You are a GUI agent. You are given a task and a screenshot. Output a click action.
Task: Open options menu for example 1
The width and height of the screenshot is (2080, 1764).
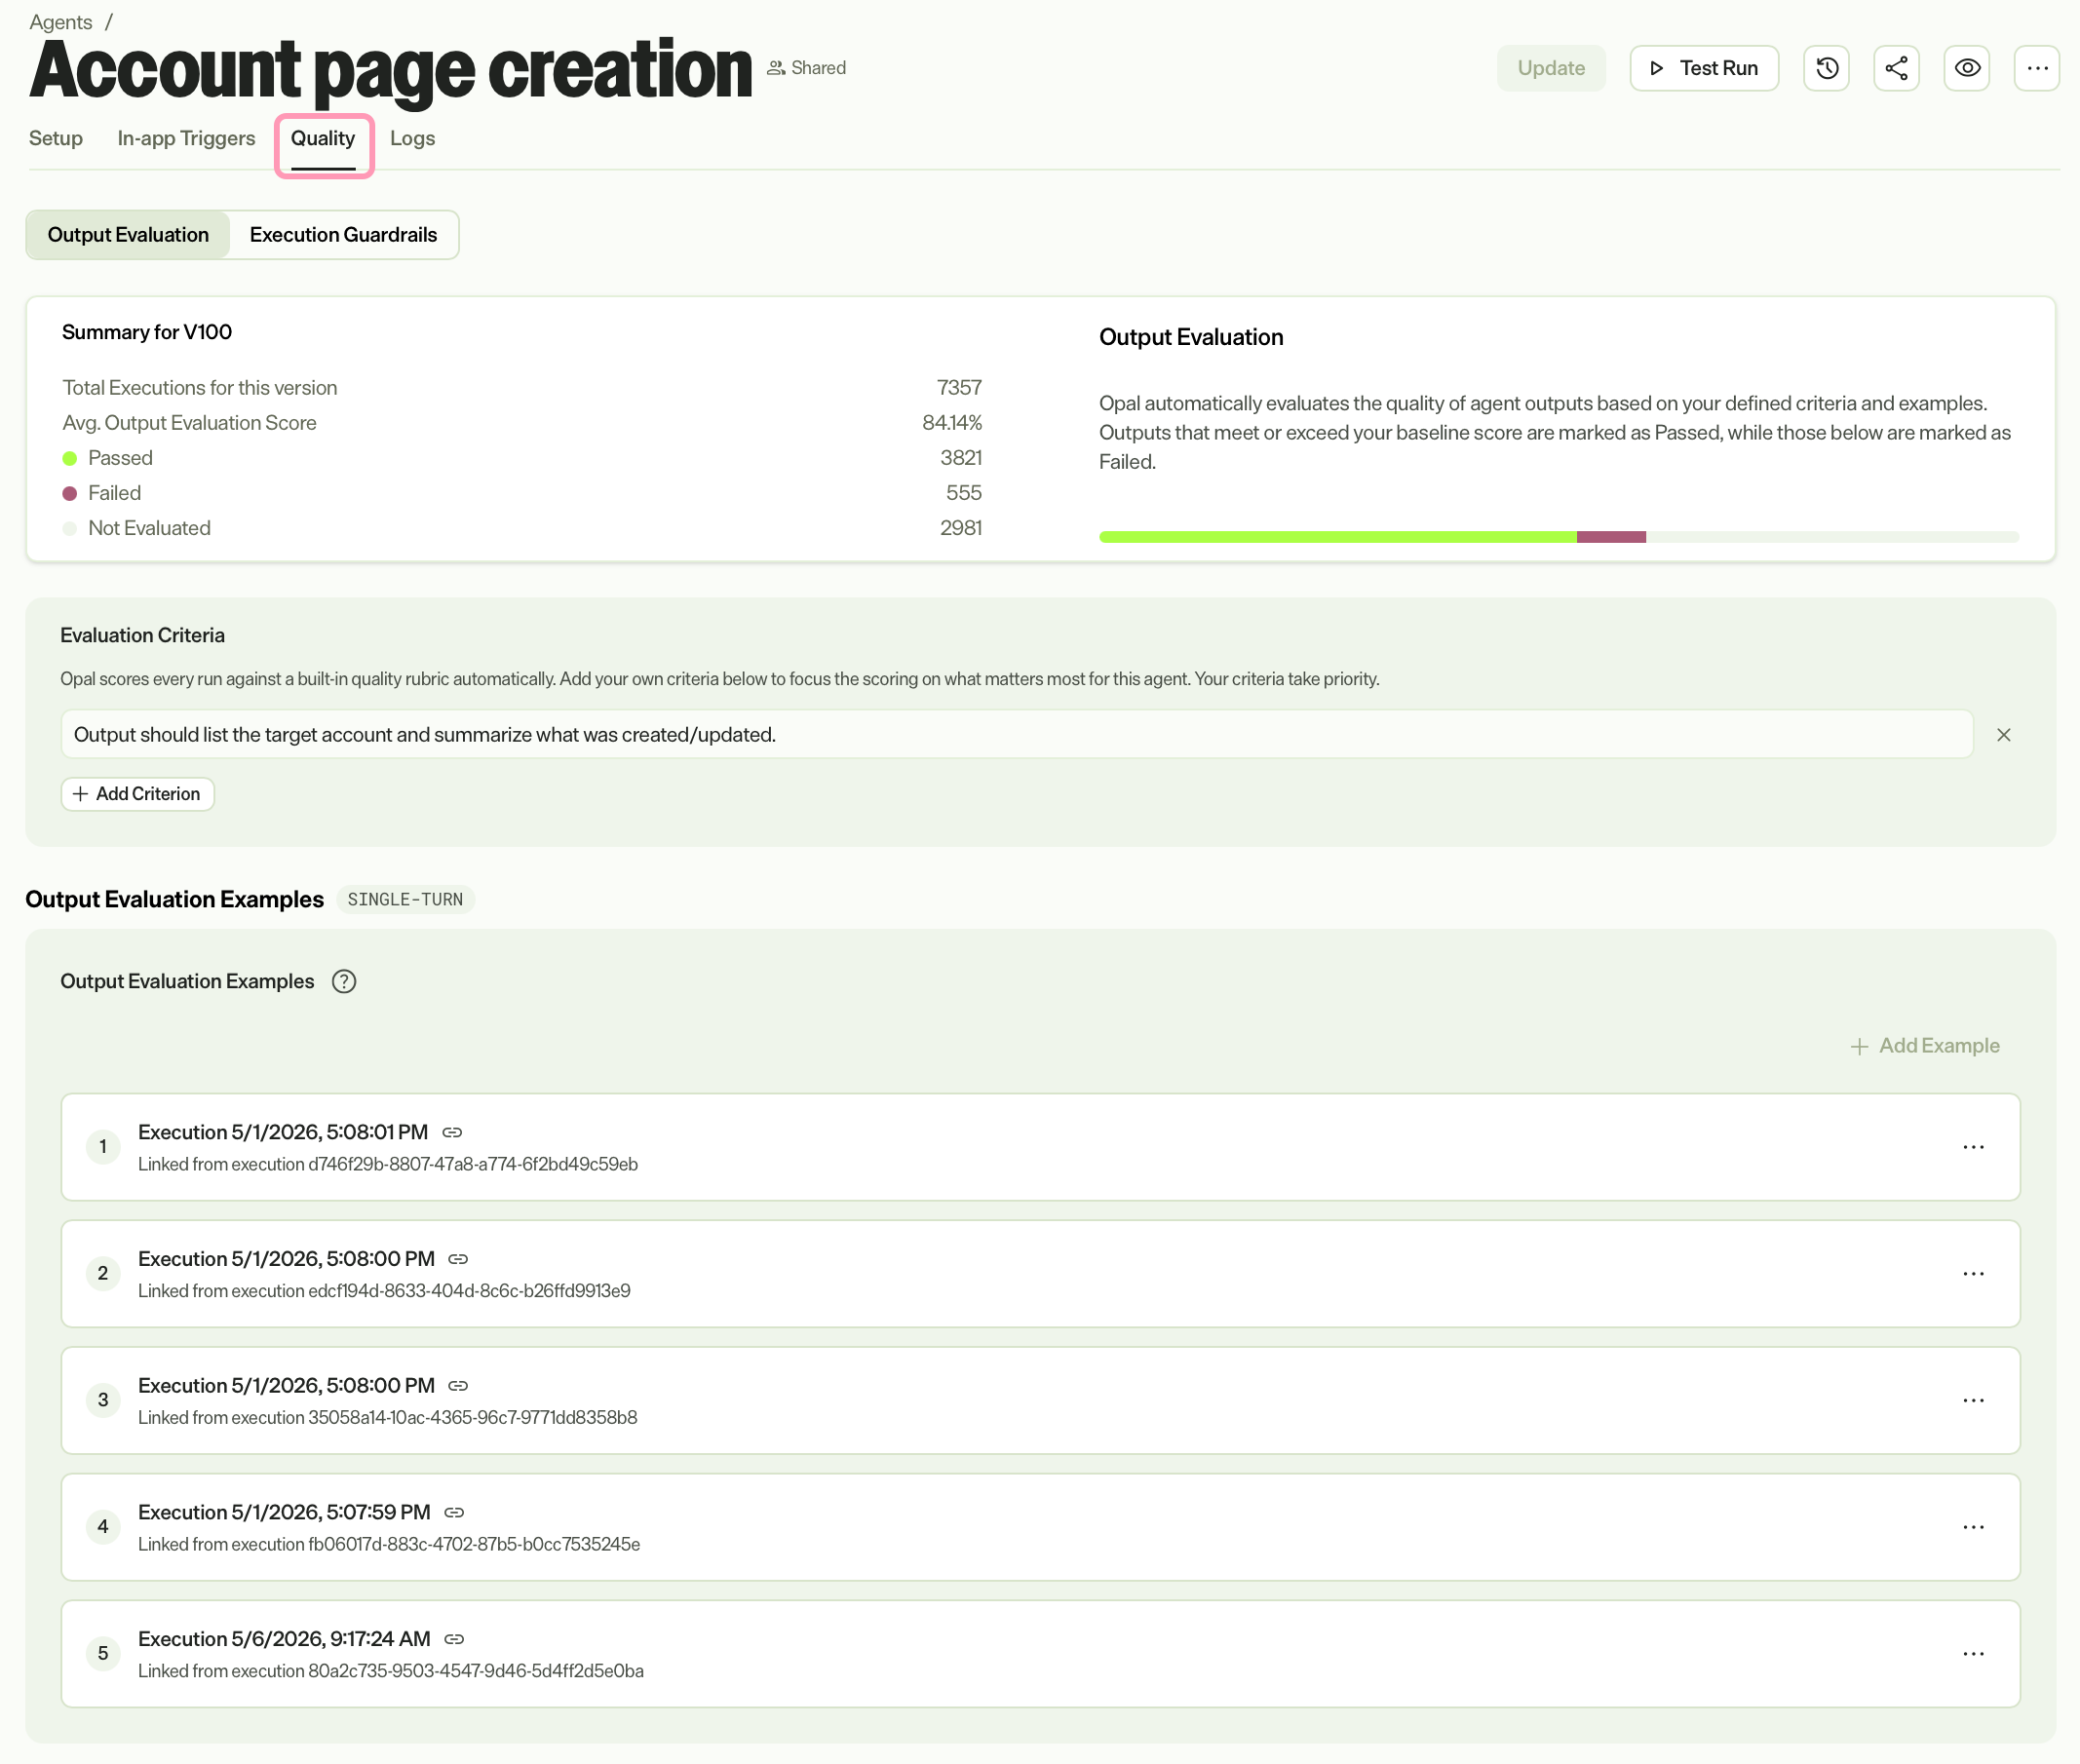pos(1973,1147)
